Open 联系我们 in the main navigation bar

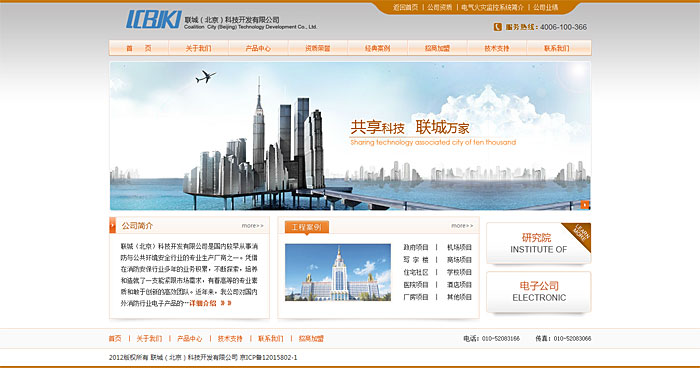(x=557, y=48)
